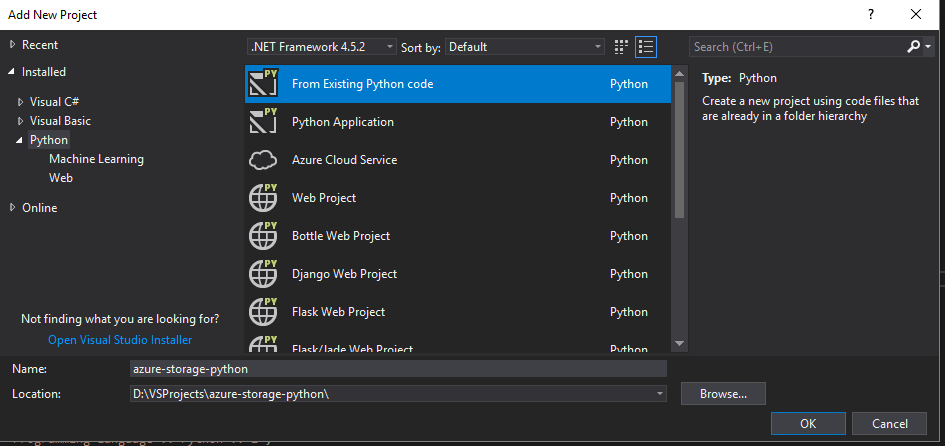Image resolution: width=945 pixels, height=446 pixels.
Task: Confirm with the OK button
Action: point(808,424)
